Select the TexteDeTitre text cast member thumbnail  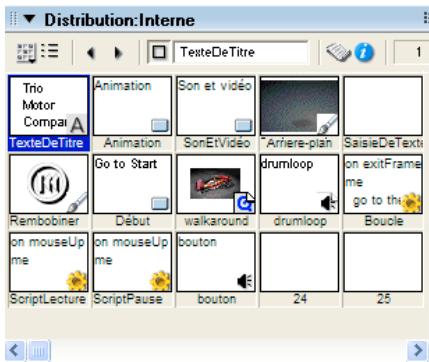point(49,106)
